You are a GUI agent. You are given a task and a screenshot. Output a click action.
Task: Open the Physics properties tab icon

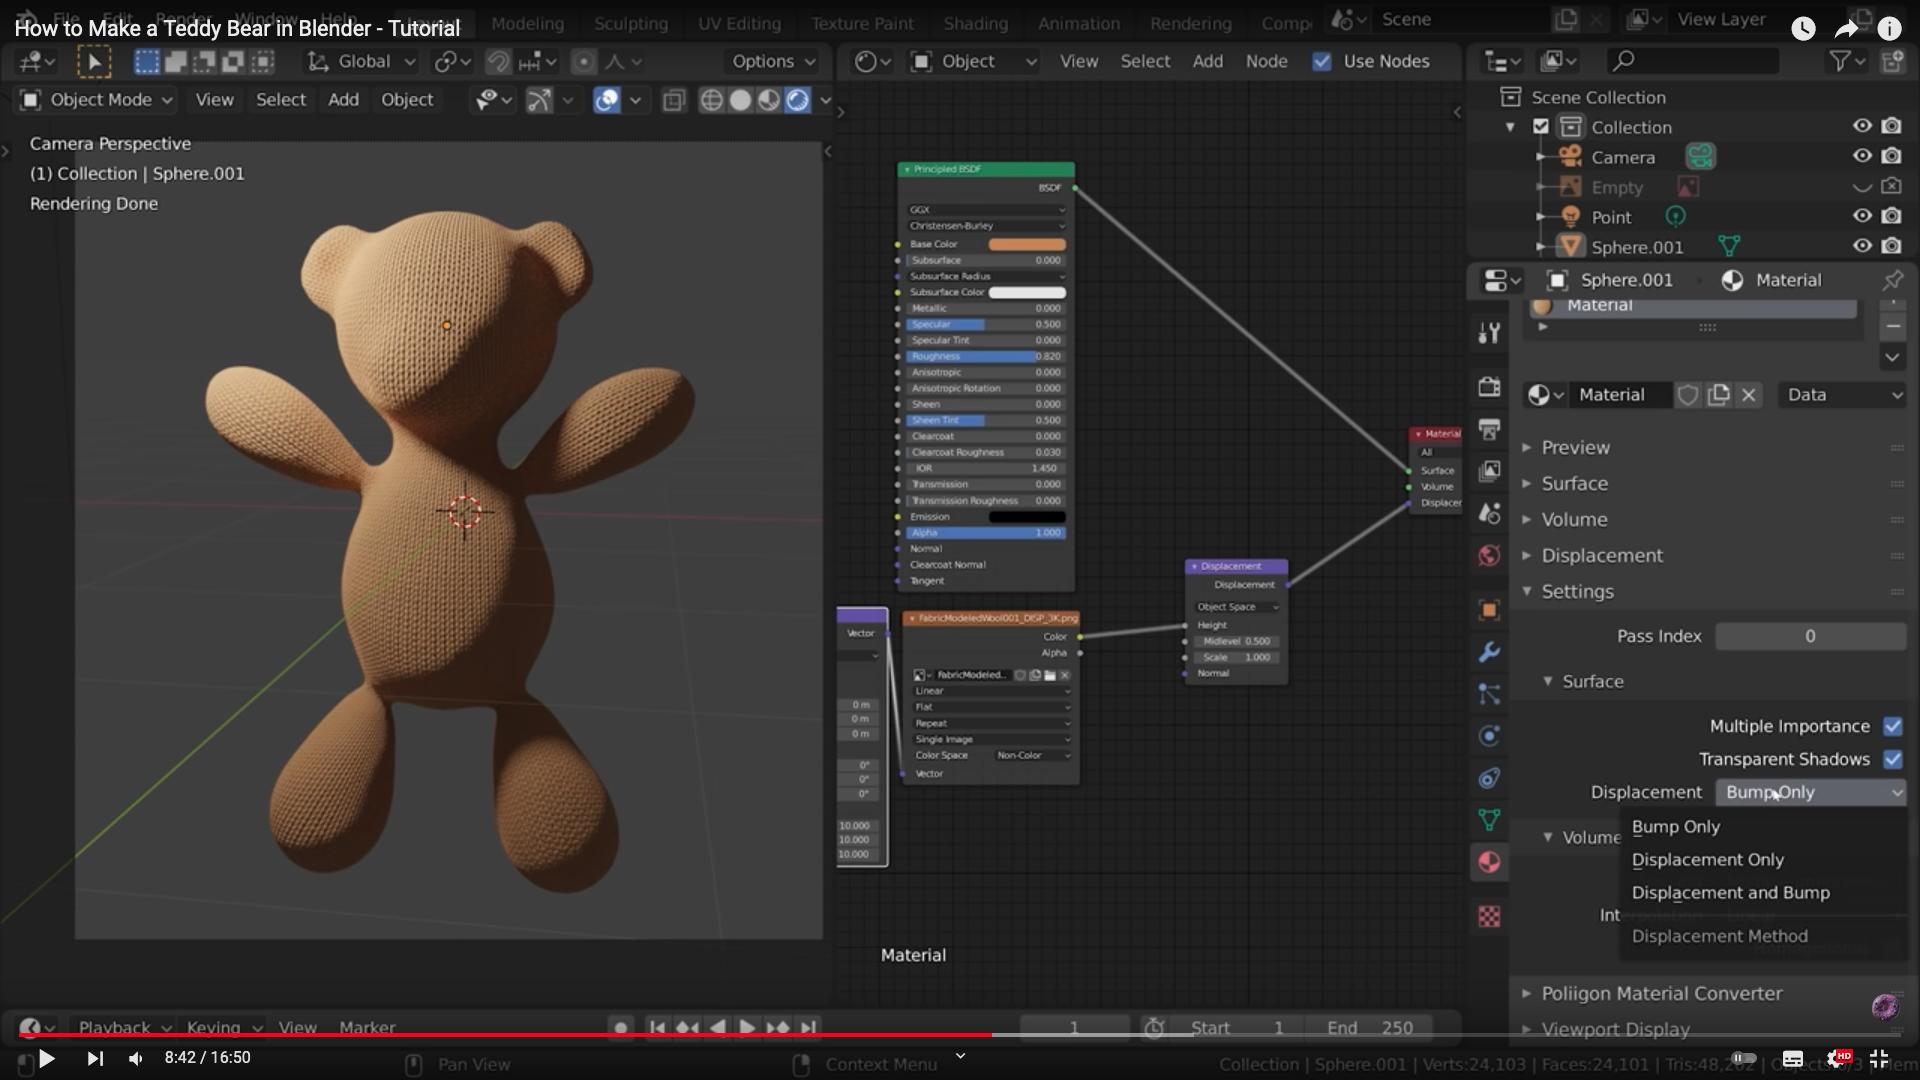(x=1489, y=736)
